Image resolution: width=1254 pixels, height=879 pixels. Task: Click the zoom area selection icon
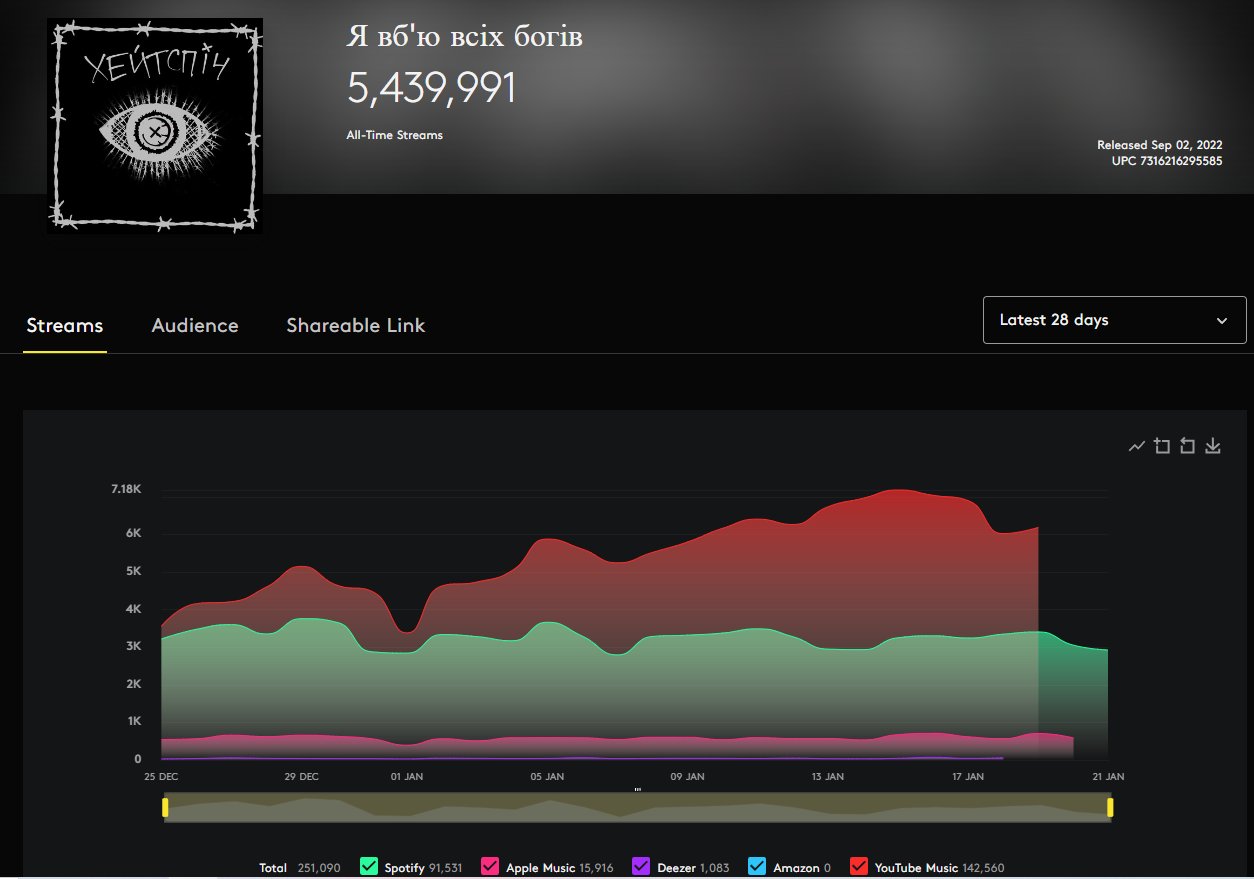[x=1162, y=446]
